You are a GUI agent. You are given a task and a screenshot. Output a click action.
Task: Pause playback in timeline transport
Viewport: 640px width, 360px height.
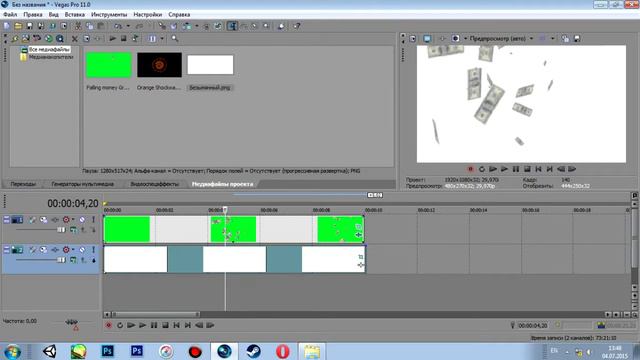(x=154, y=325)
